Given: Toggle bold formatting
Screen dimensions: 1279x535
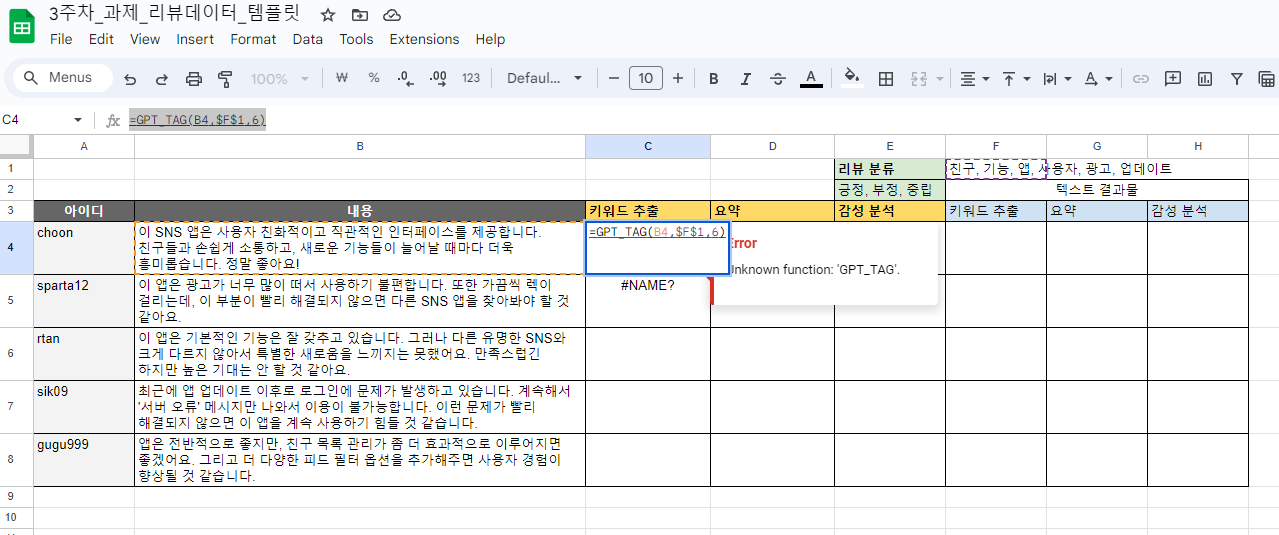Looking at the screenshot, I should coord(714,78).
